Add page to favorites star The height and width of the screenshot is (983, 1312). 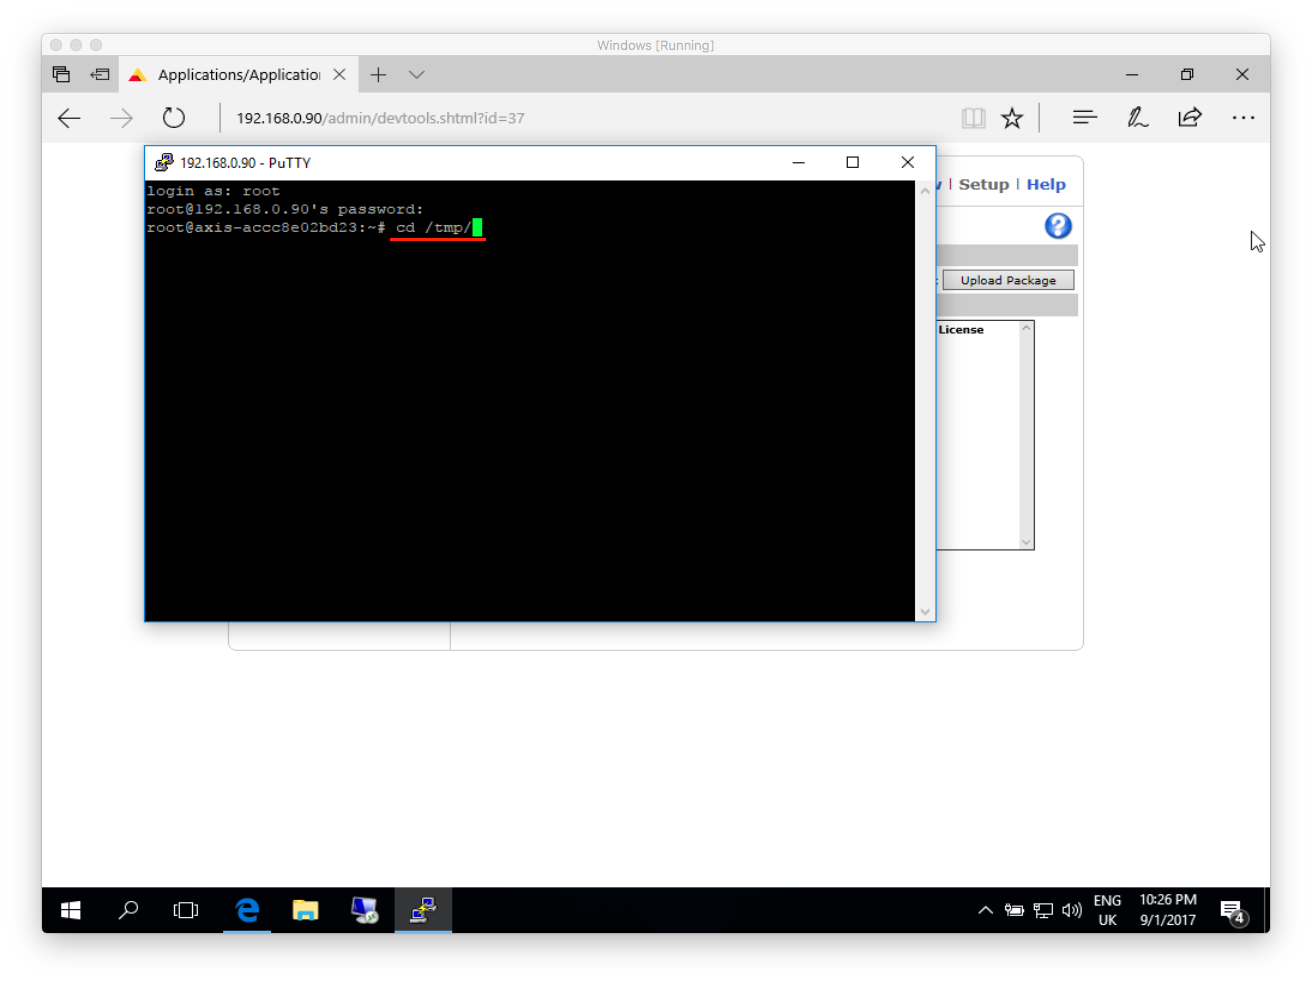tap(1012, 118)
